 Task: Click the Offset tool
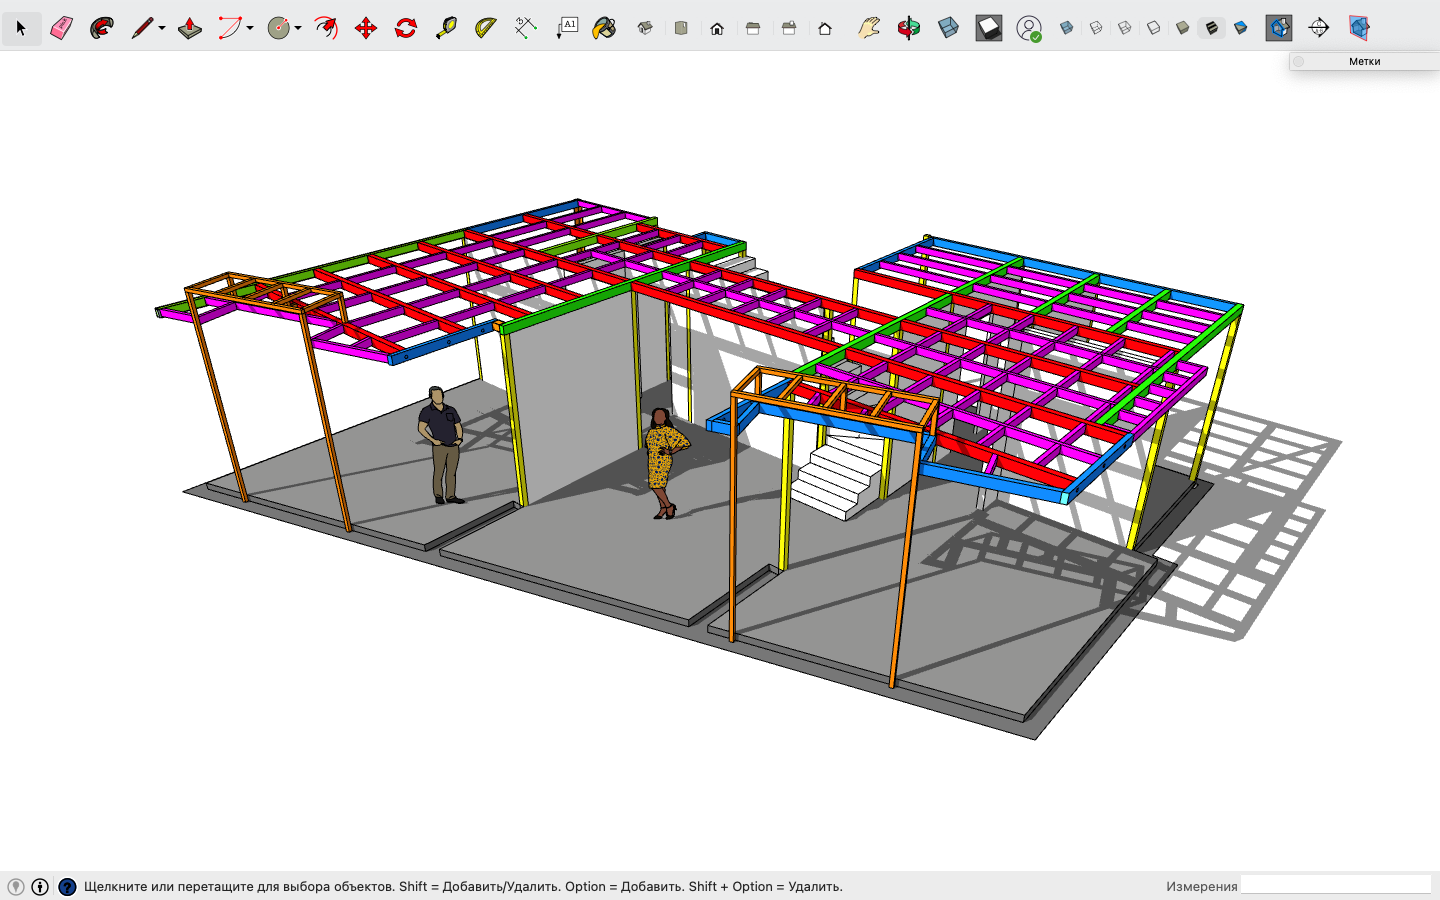click(x=326, y=28)
